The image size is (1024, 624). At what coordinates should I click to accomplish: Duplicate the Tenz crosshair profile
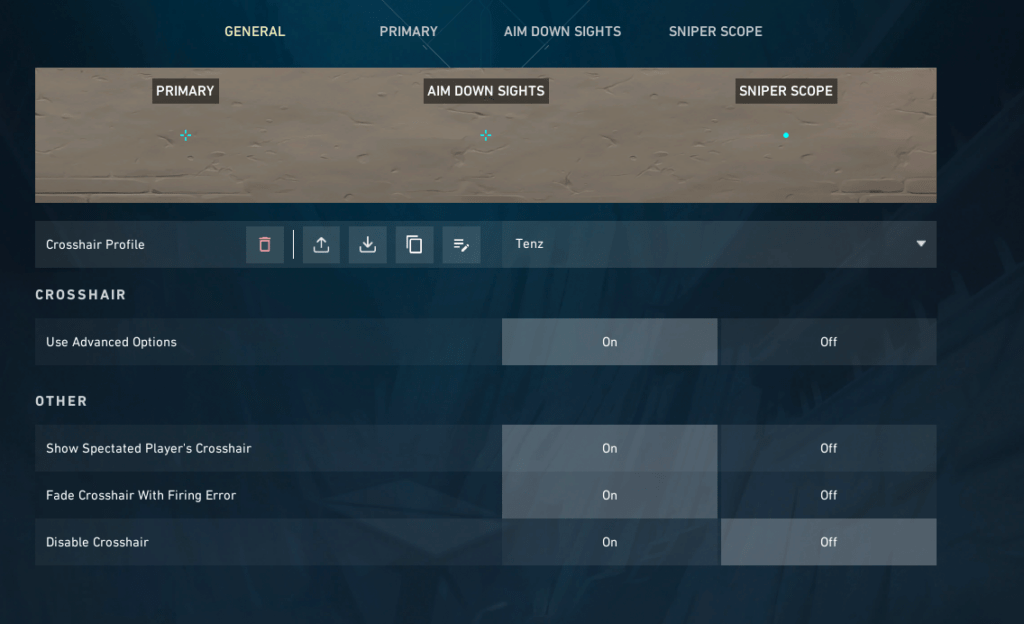[x=414, y=244]
